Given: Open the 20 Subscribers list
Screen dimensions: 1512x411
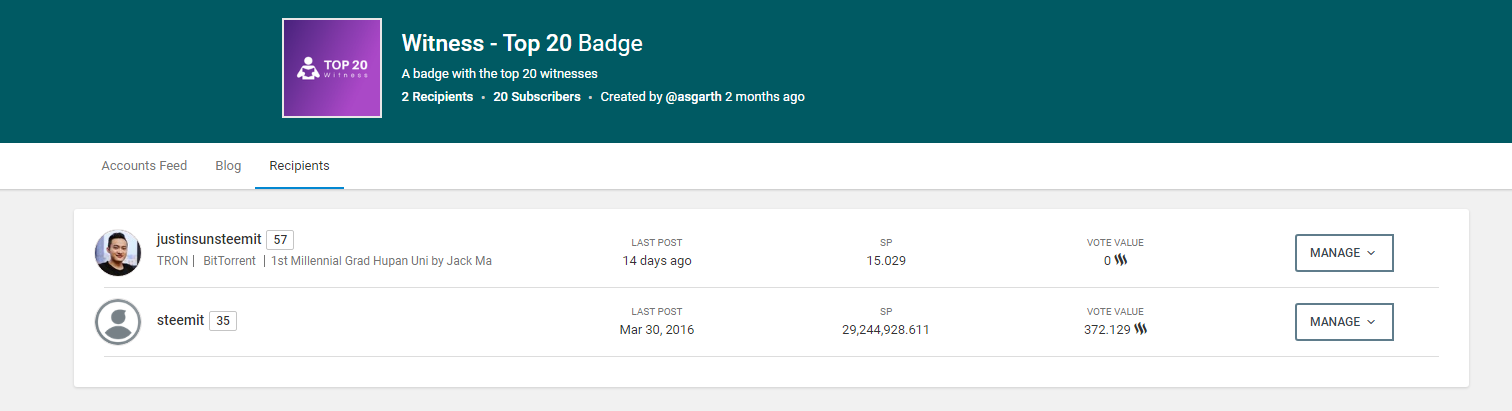Looking at the screenshot, I should (536, 97).
